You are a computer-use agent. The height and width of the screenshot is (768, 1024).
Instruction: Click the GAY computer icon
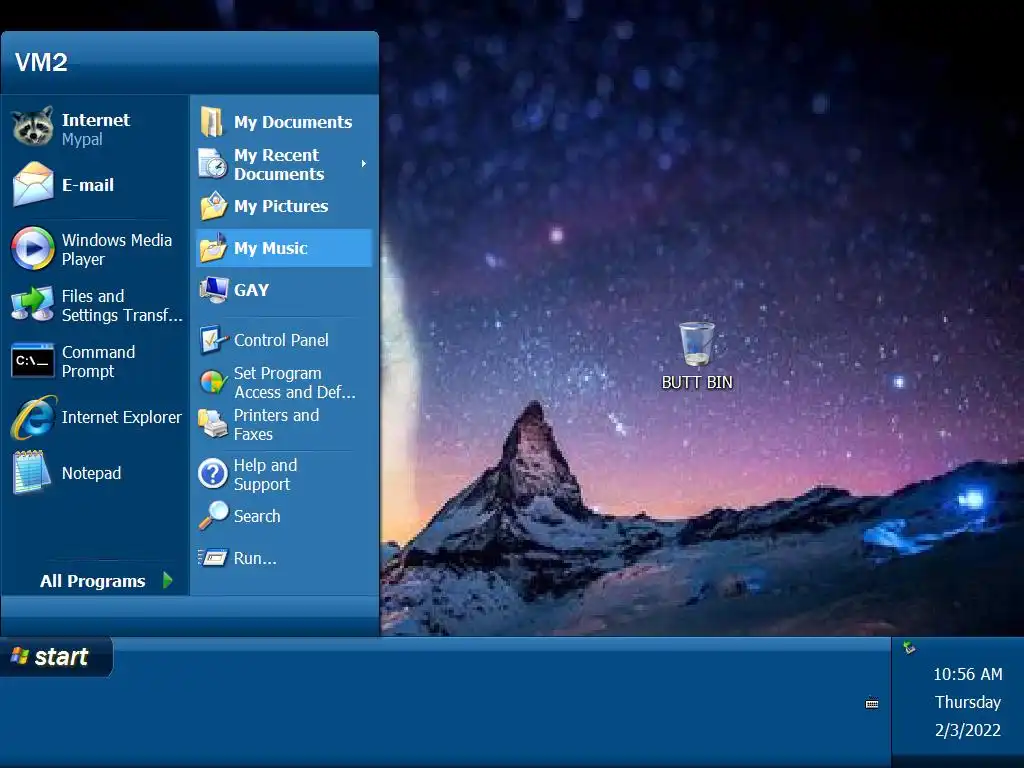(214, 289)
